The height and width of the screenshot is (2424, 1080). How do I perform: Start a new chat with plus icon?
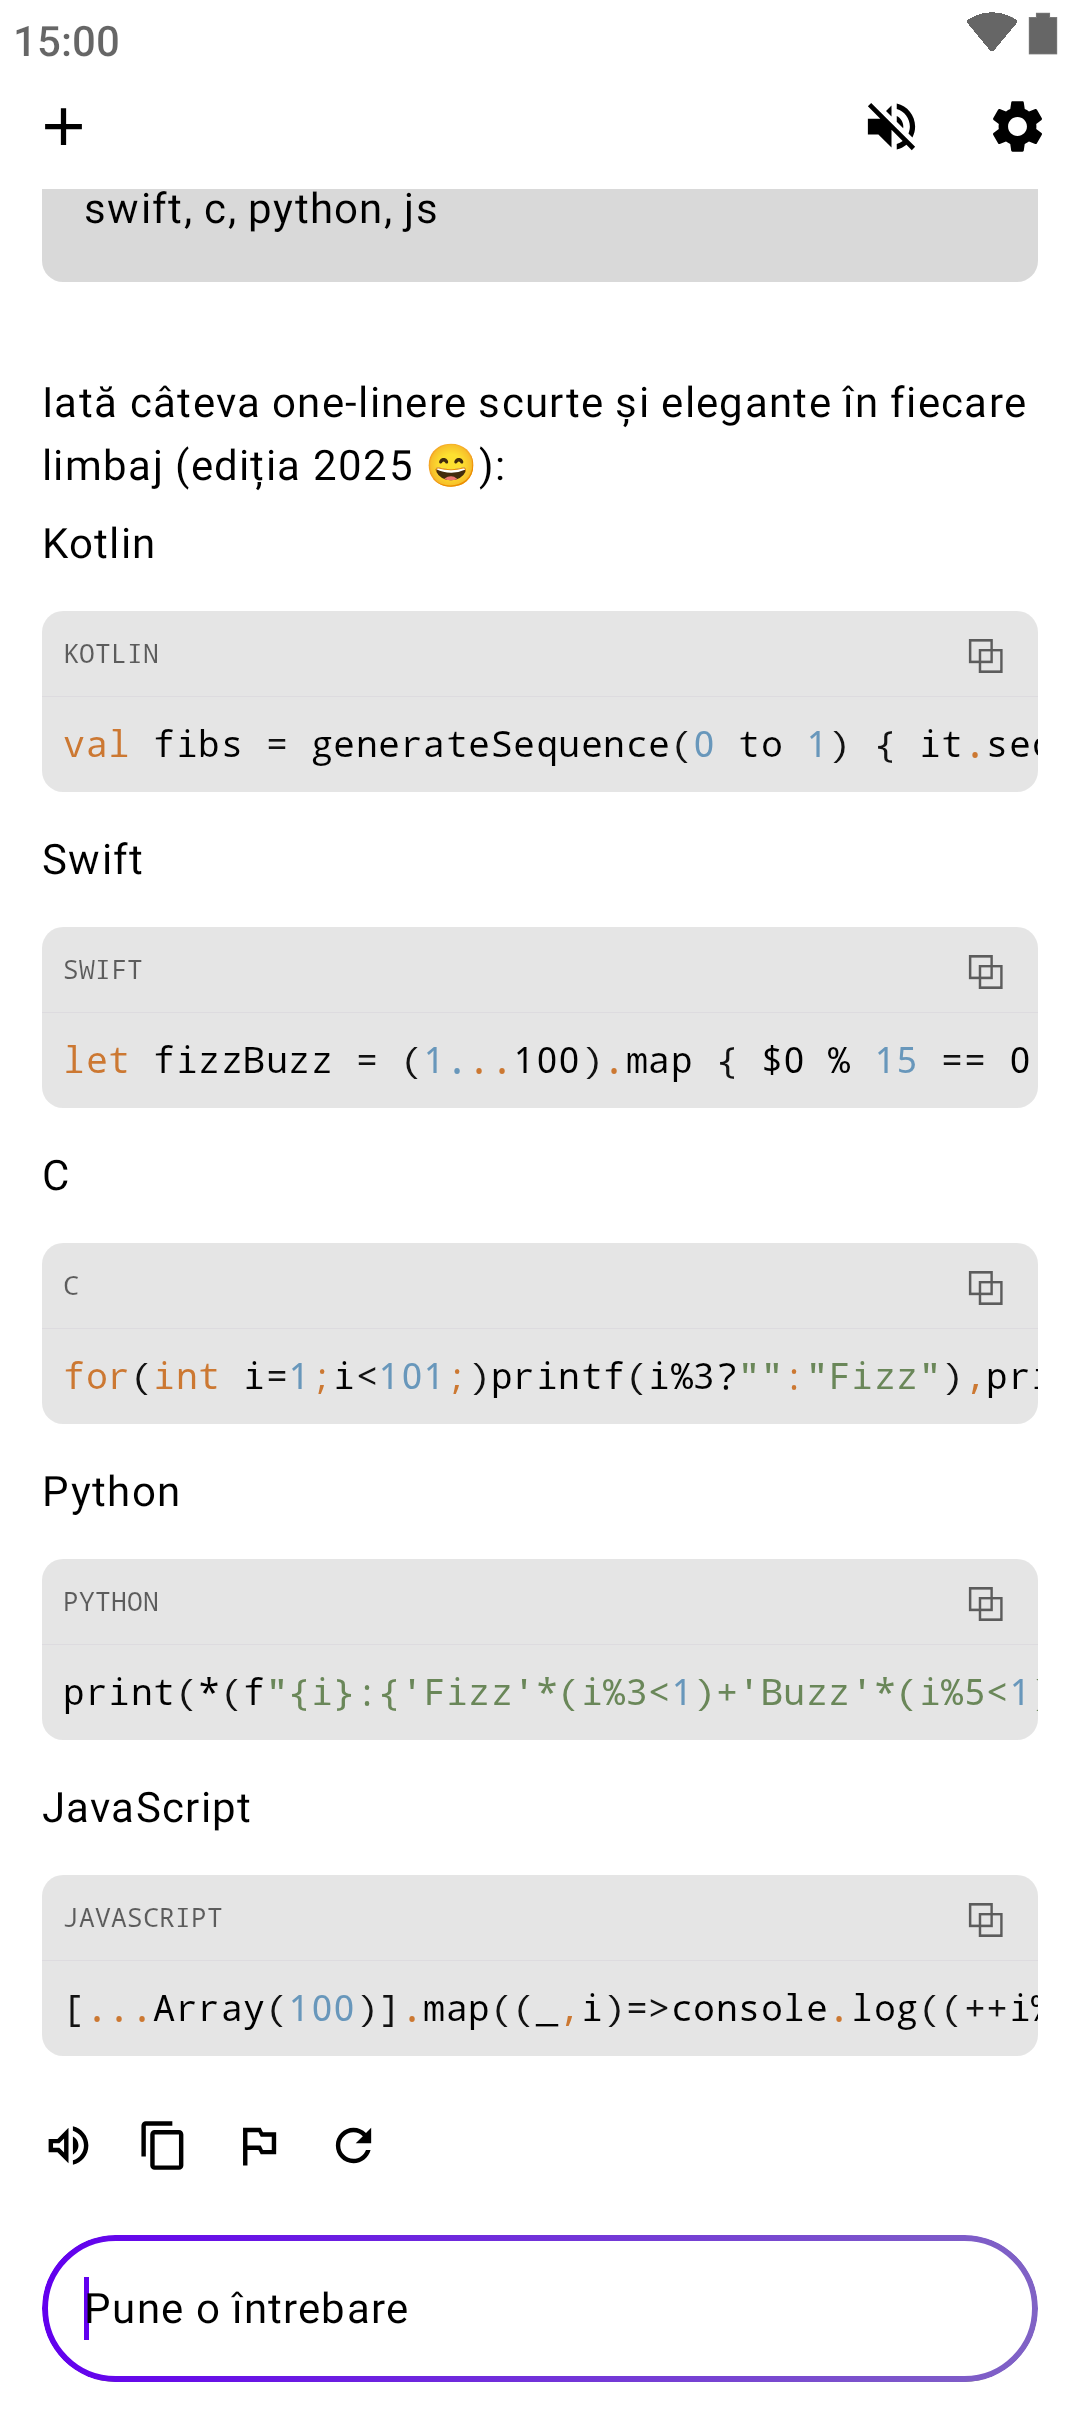tap(64, 127)
